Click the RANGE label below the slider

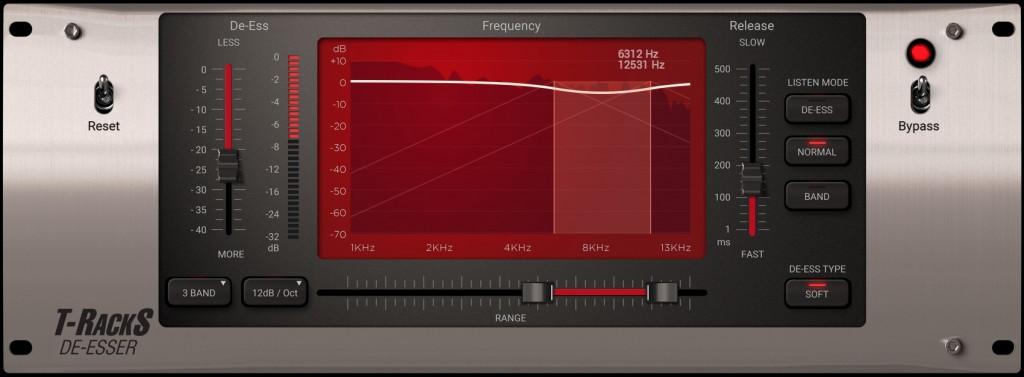point(511,318)
